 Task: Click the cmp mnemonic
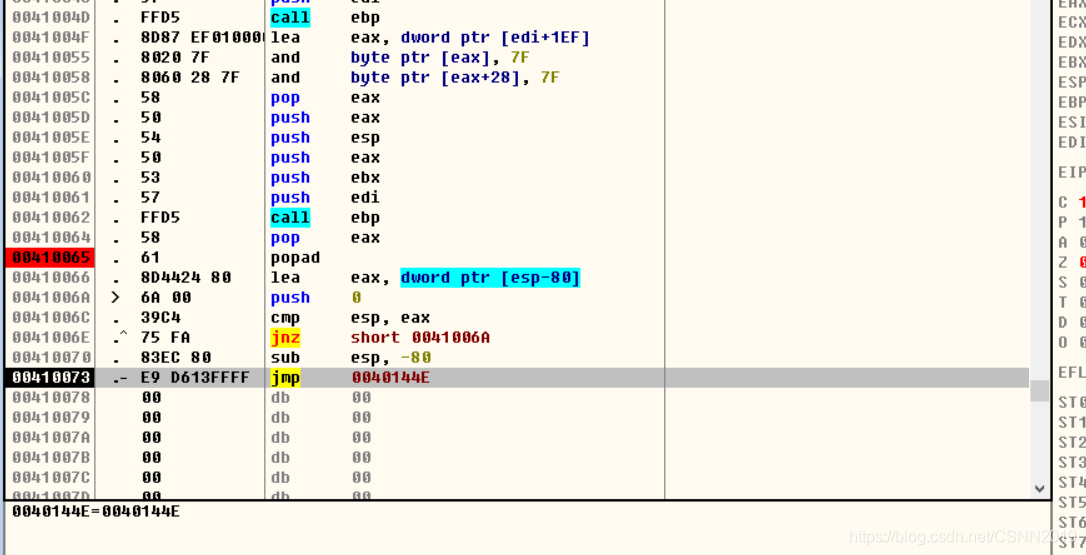285,318
